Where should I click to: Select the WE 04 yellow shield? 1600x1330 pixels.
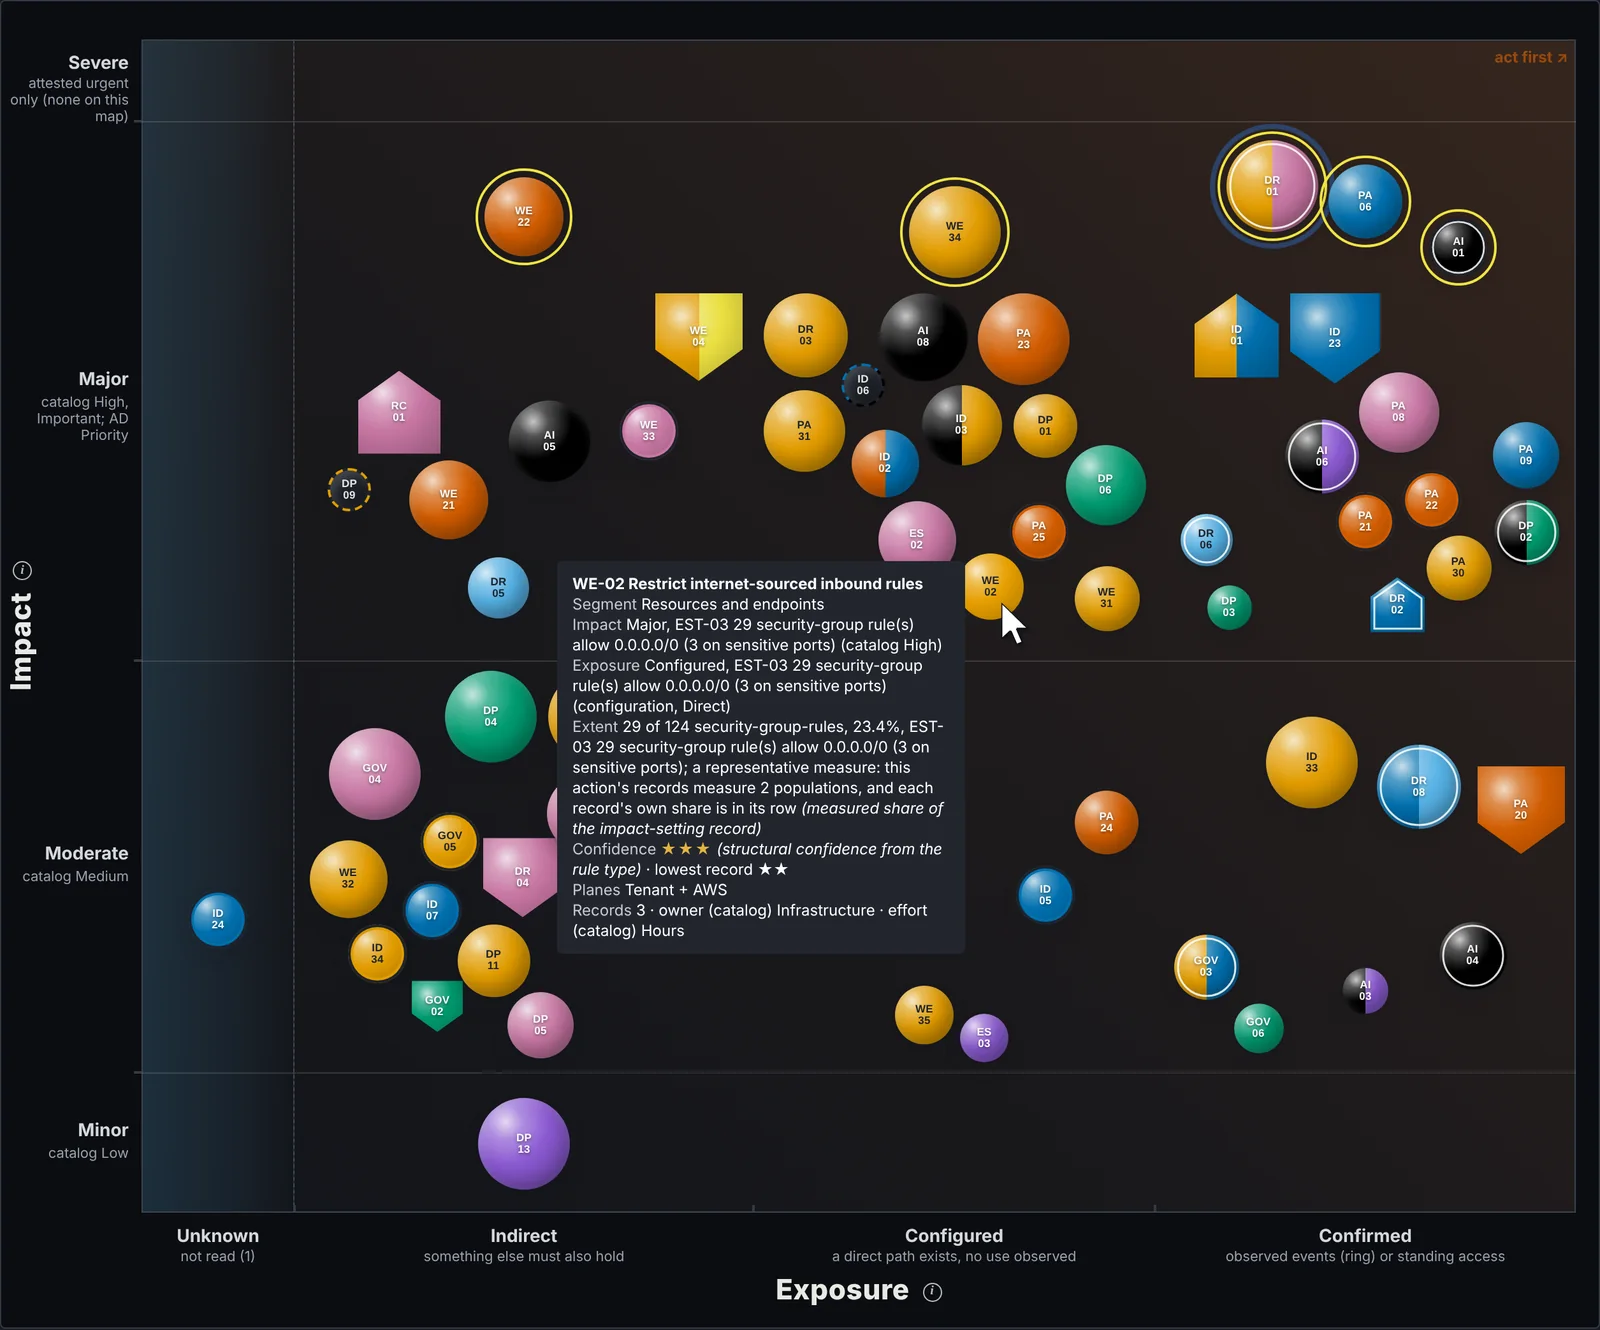[x=699, y=336]
